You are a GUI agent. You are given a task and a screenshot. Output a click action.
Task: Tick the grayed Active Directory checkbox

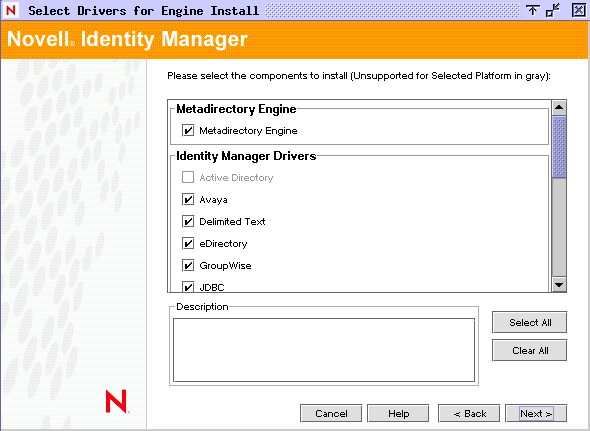point(188,177)
